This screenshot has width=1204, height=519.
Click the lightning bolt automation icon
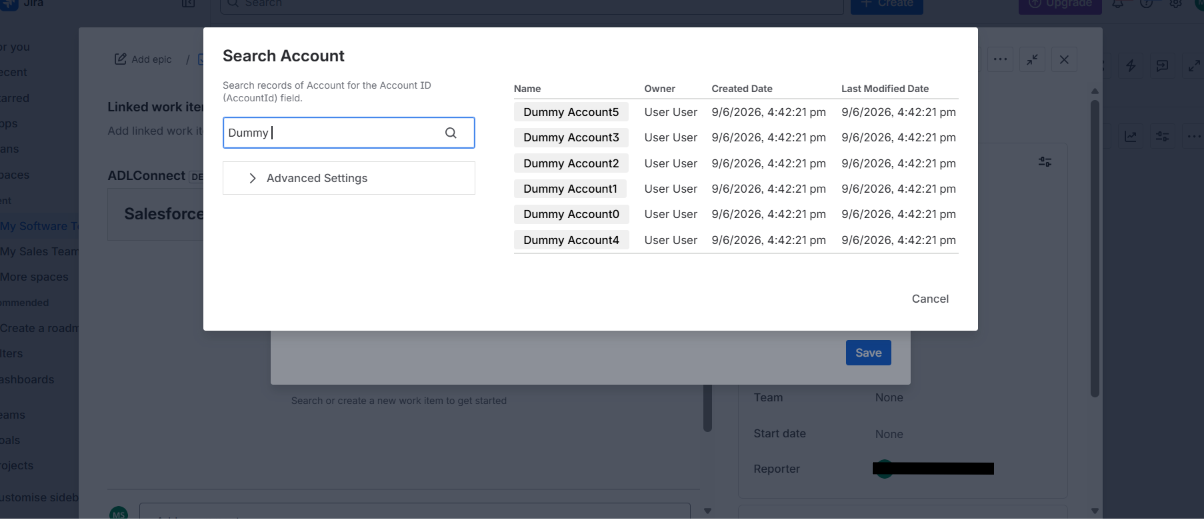(x=1131, y=66)
